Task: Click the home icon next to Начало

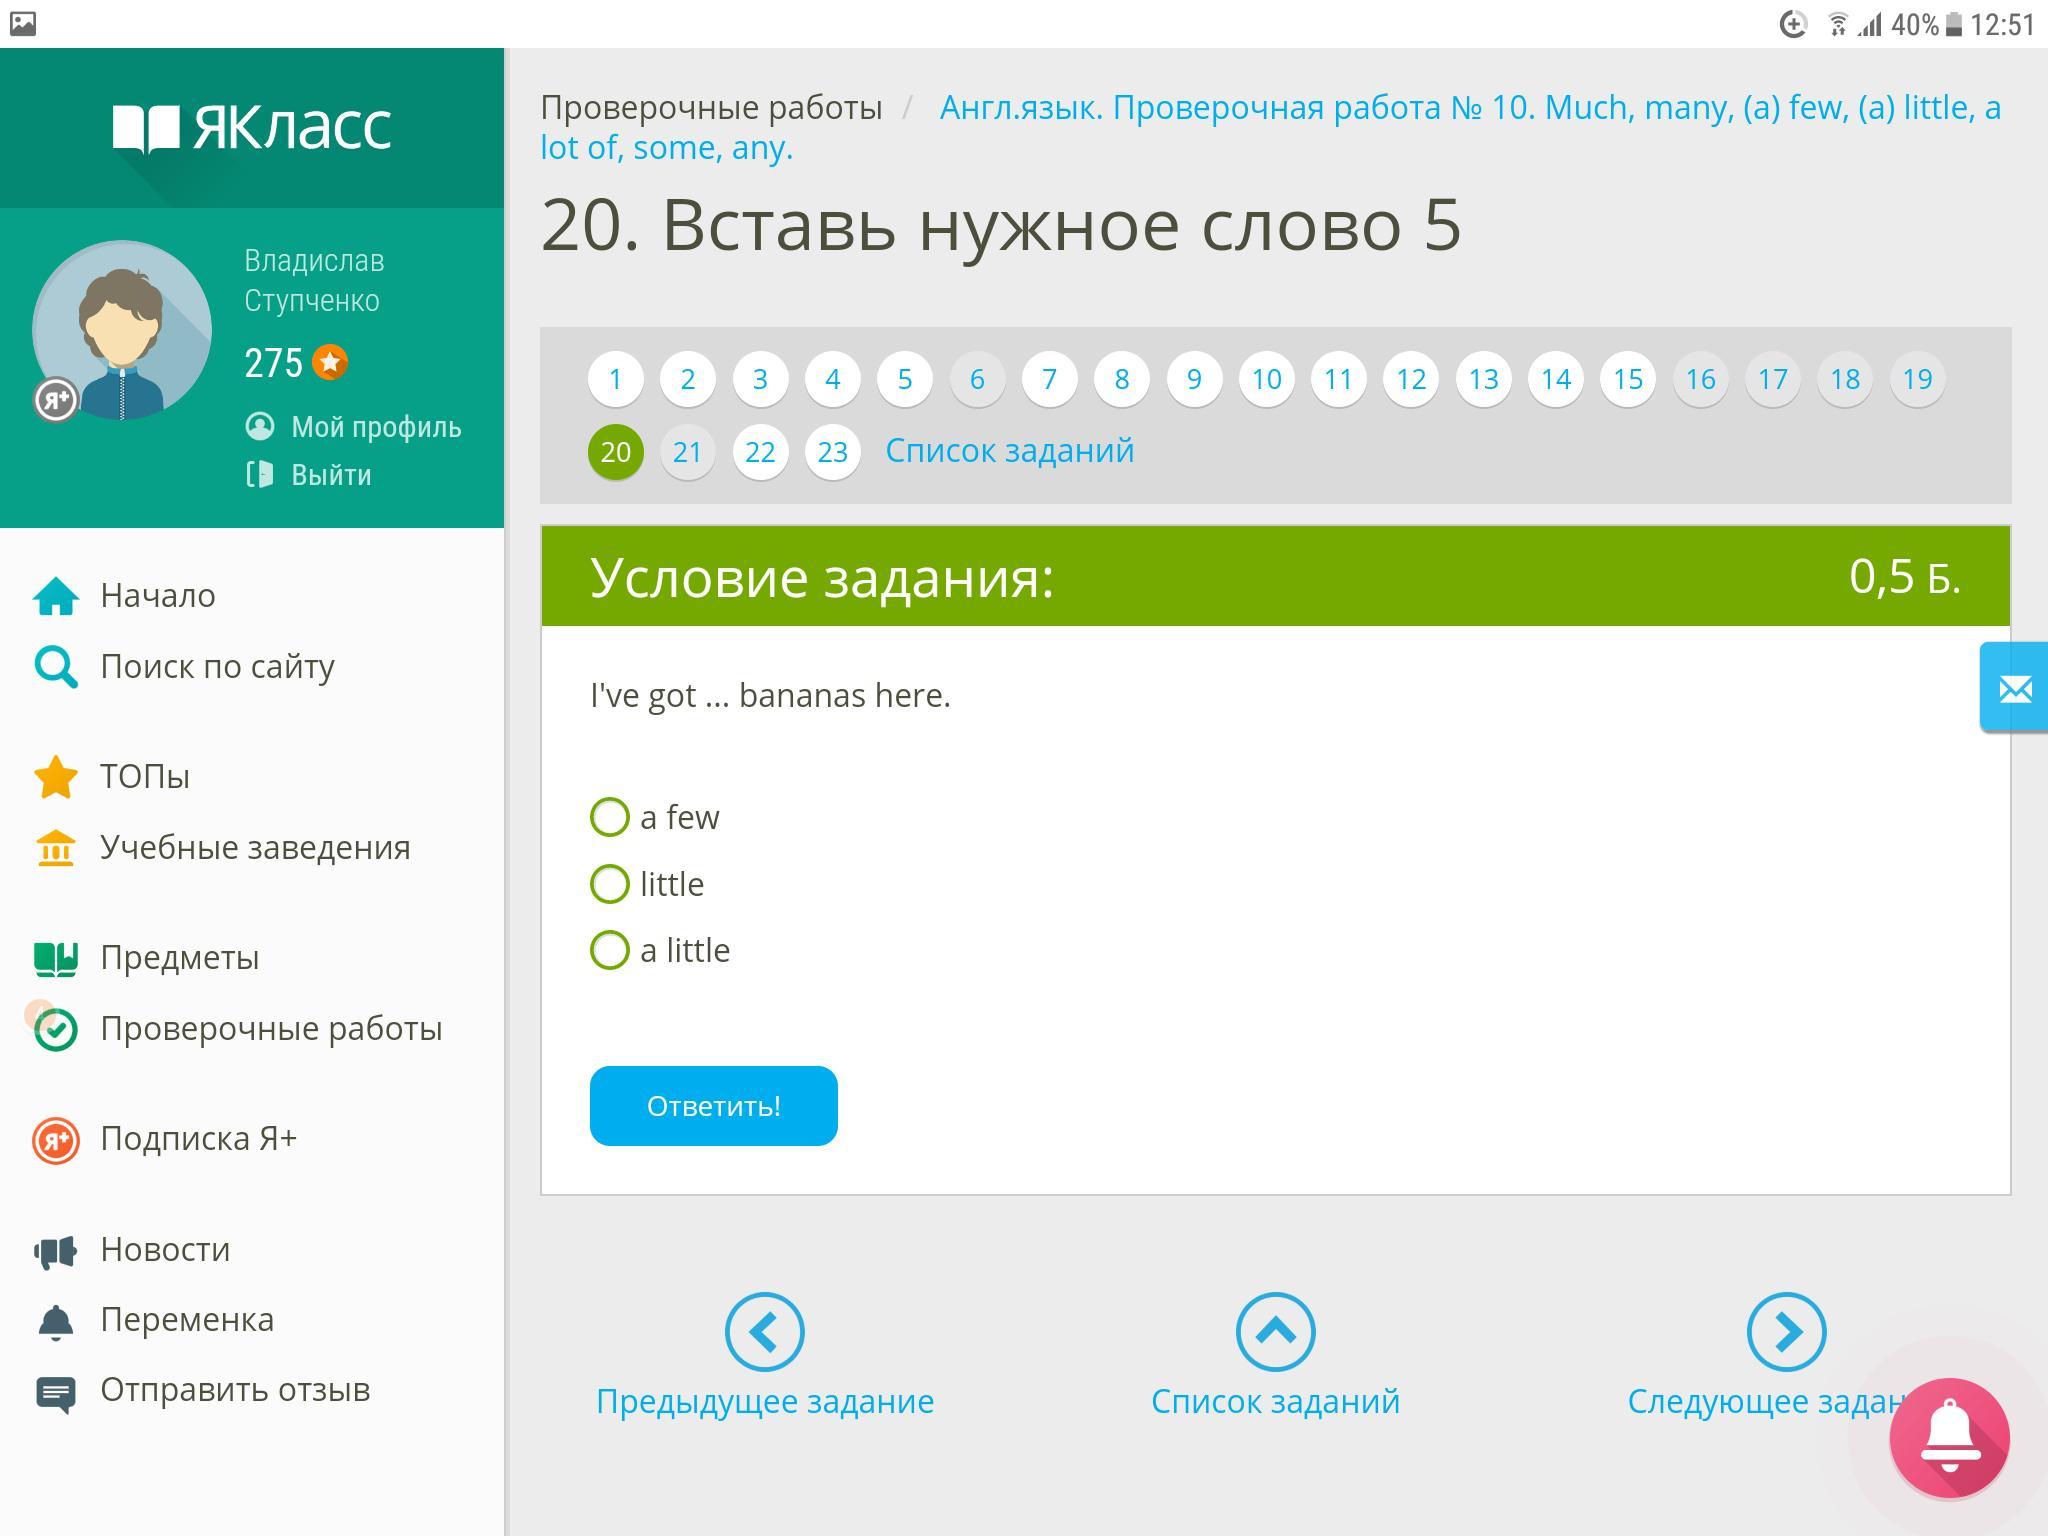Action: pyautogui.click(x=56, y=596)
